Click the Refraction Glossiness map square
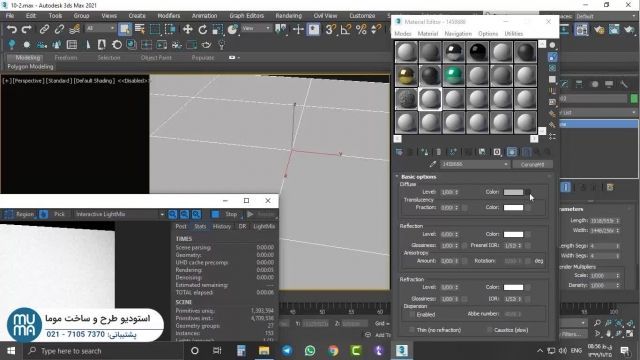 (464, 299)
